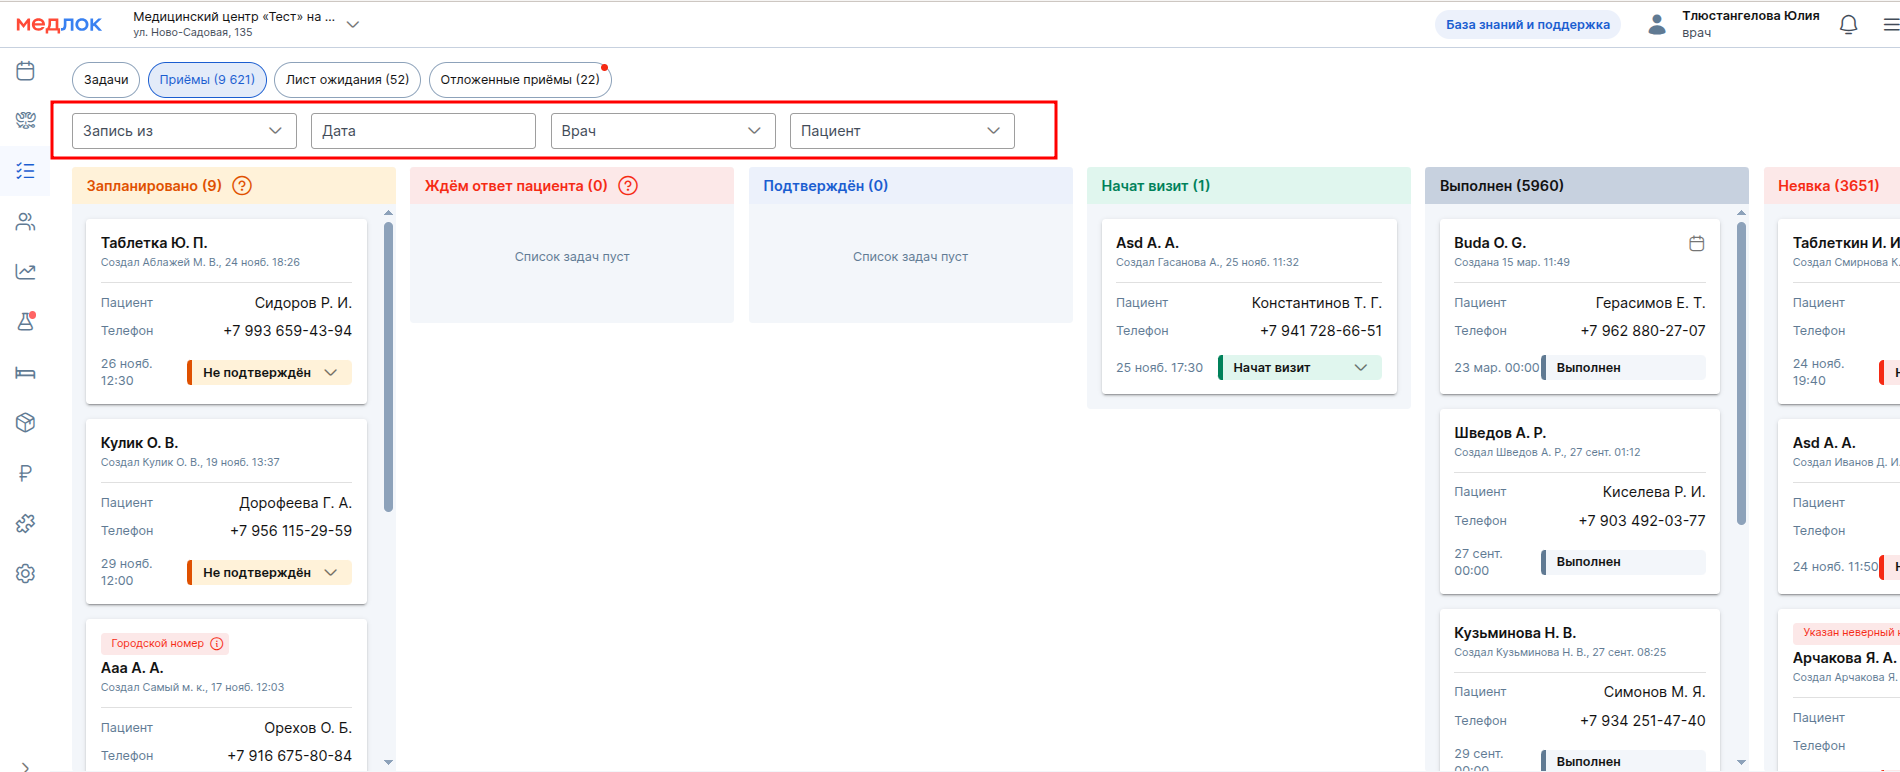The height and width of the screenshot is (772, 1900).
Task: Open the hospital bed icon in sidebar
Action: click(26, 373)
